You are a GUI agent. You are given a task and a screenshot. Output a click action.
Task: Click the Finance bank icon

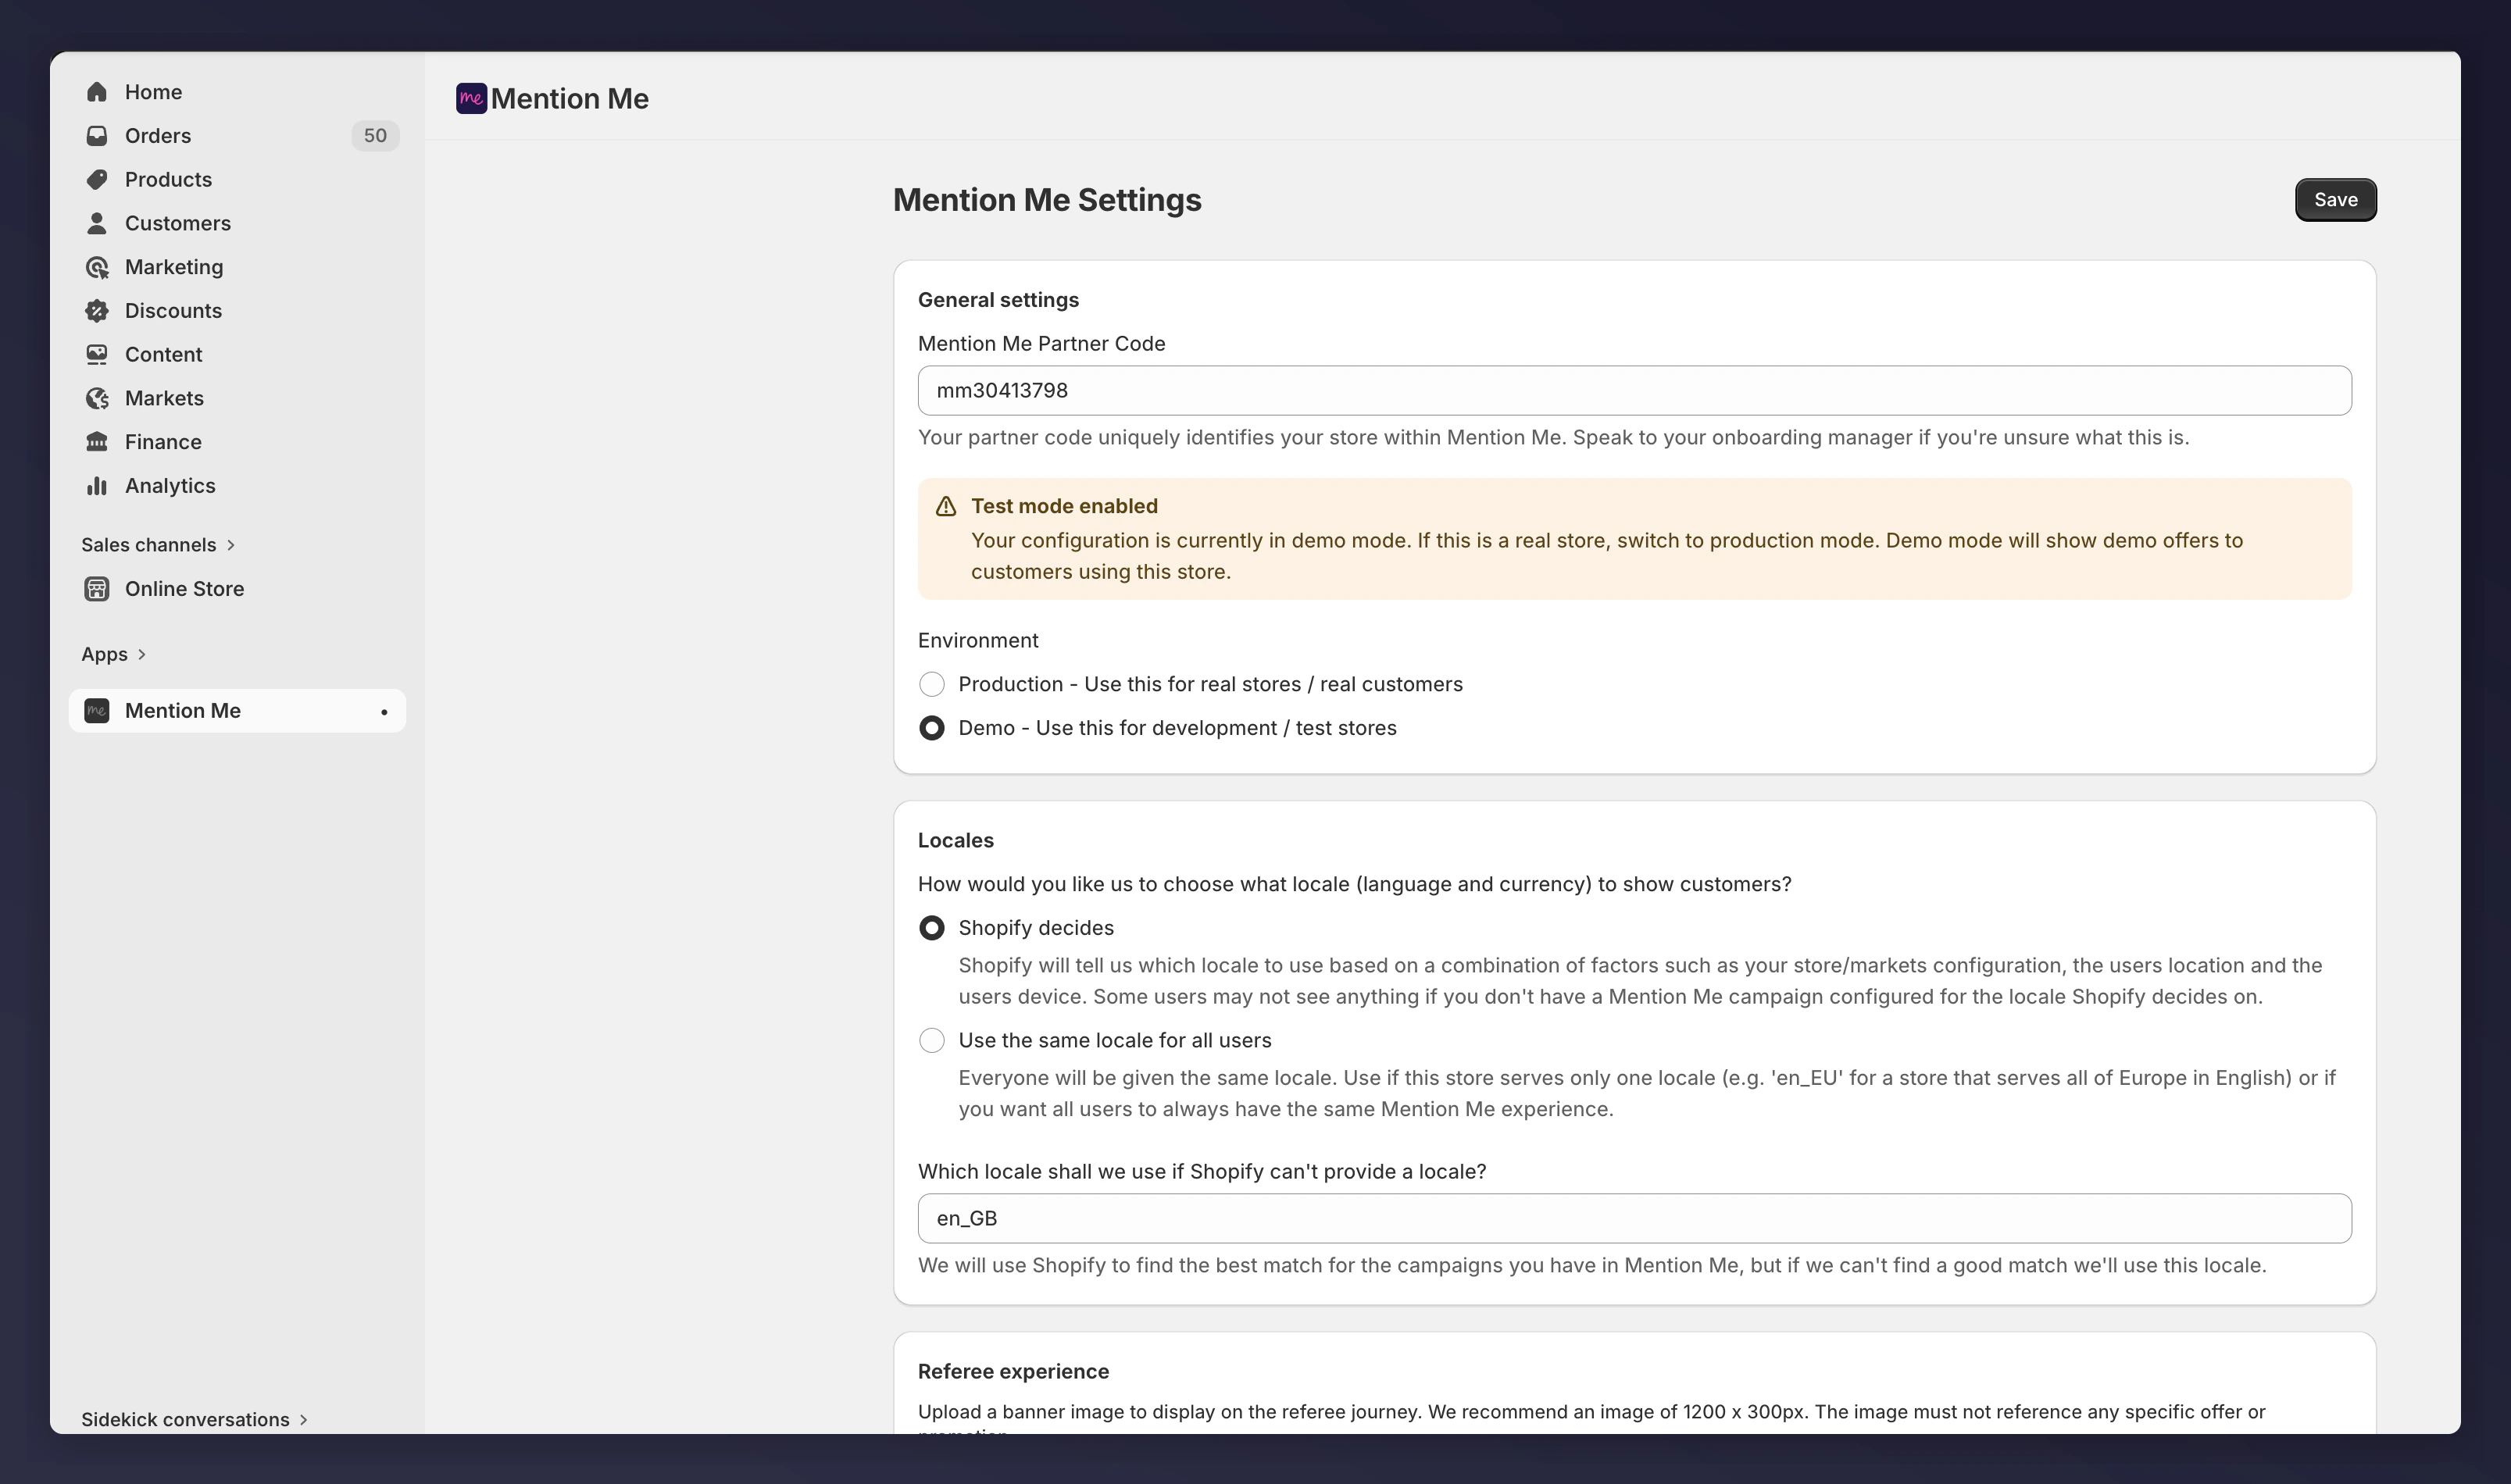point(97,442)
